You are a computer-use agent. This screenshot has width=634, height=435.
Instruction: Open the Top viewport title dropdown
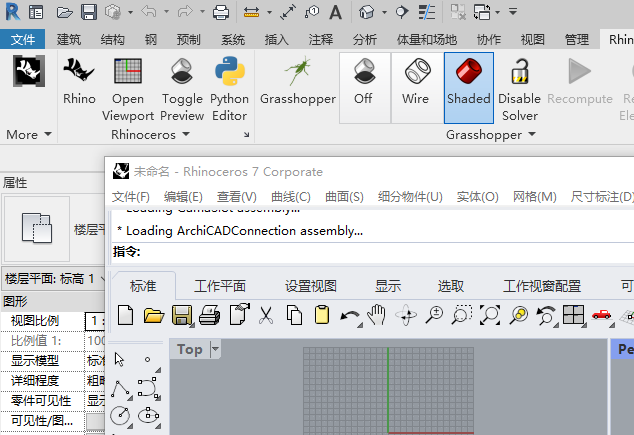pos(215,349)
